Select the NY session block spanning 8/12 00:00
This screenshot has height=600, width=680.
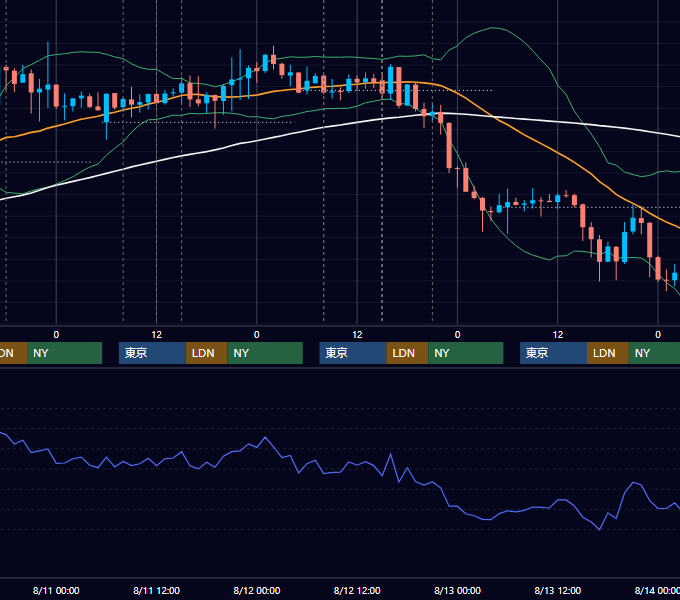click(x=265, y=353)
